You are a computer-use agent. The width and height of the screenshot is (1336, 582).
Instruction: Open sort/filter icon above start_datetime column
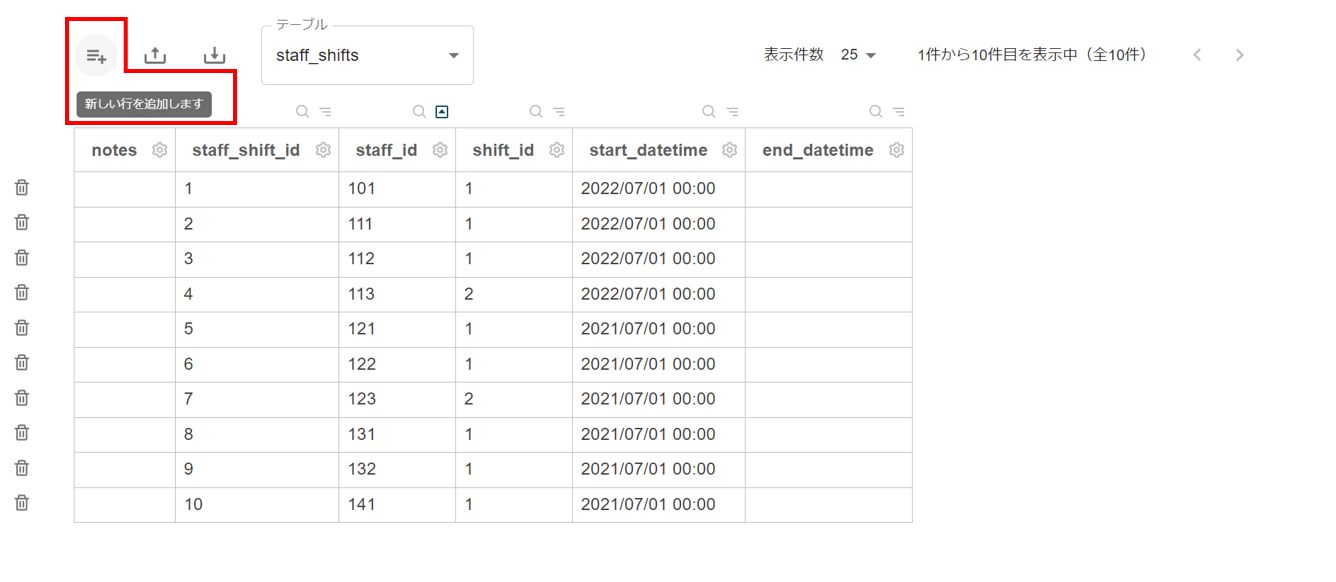pyautogui.click(x=732, y=112)
